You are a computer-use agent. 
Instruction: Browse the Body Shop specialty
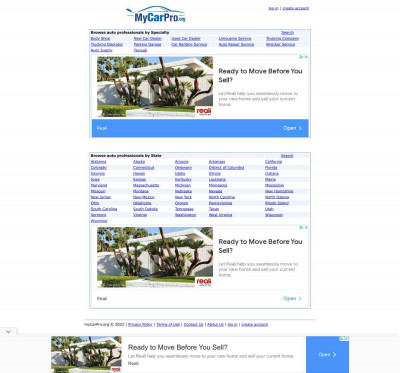pos(100,39)
